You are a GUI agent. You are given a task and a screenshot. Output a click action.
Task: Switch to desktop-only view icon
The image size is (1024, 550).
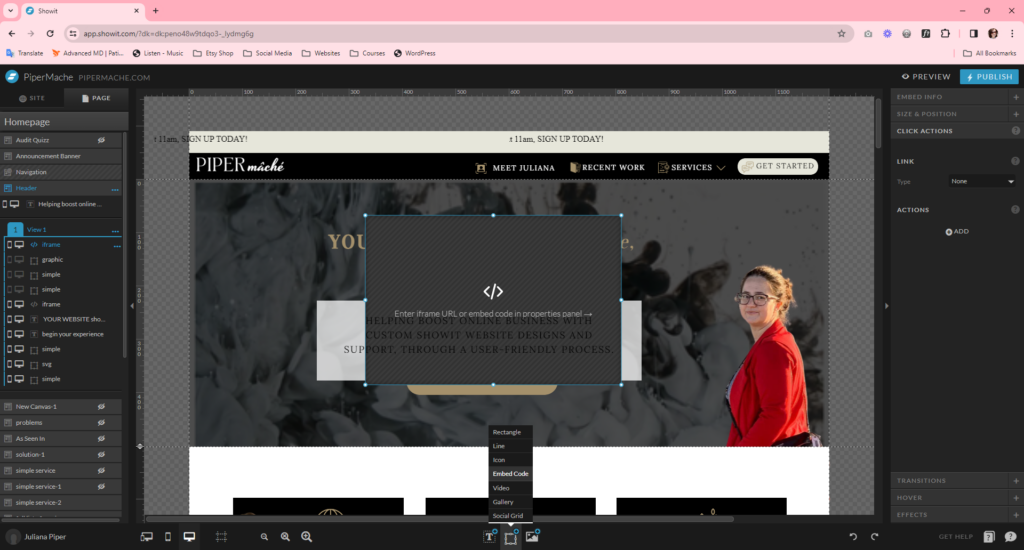coord(189,537)
